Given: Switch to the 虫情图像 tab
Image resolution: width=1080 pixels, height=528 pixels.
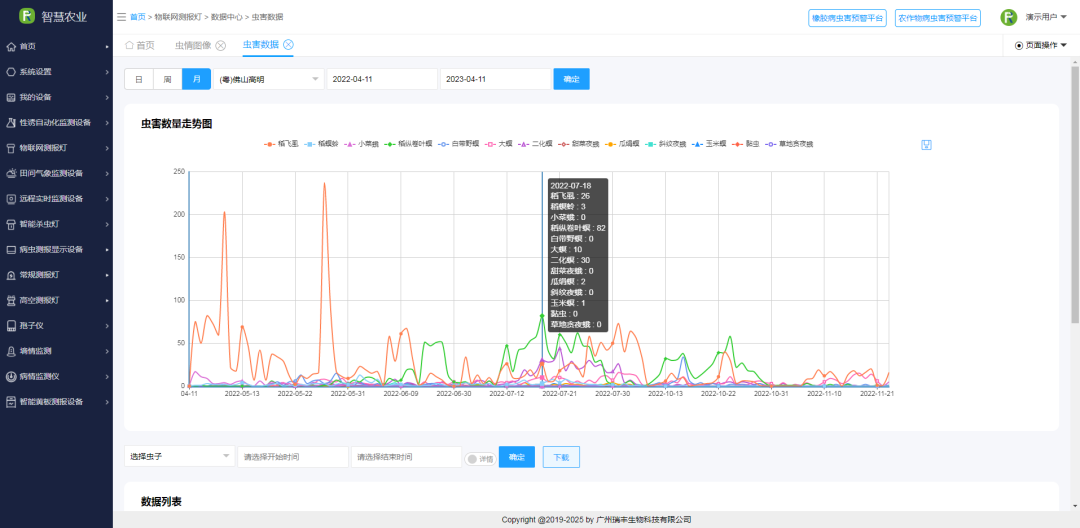Looking at the screenshot, I should 192,45.
